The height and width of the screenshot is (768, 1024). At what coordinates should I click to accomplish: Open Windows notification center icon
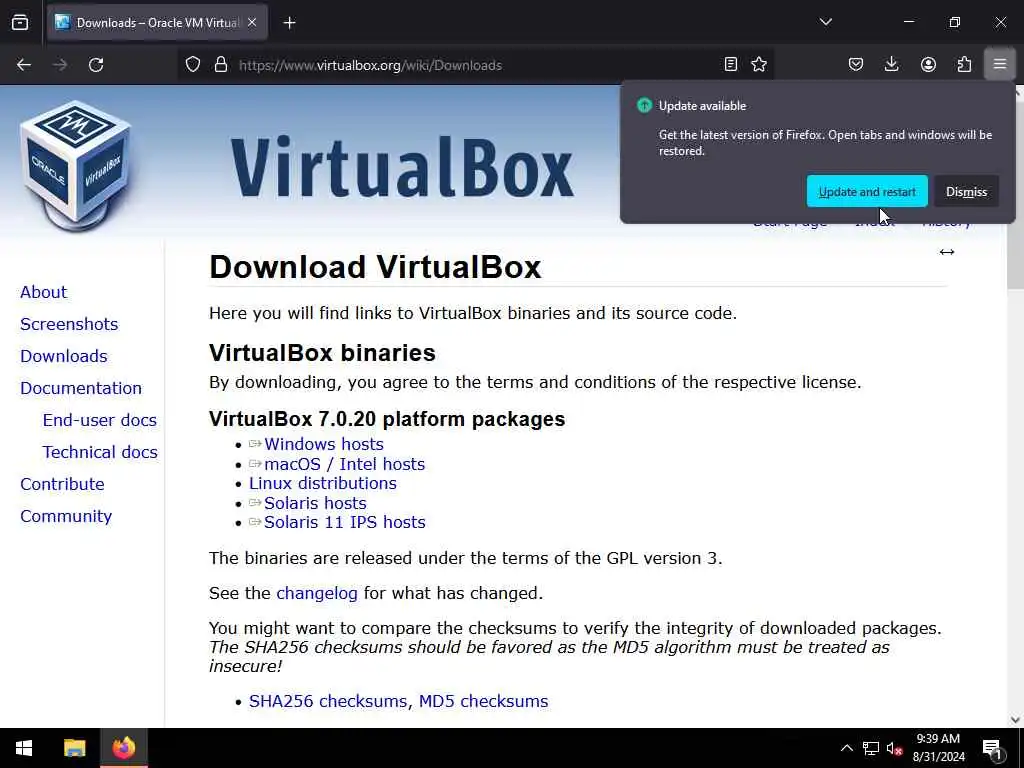(992, 749)
